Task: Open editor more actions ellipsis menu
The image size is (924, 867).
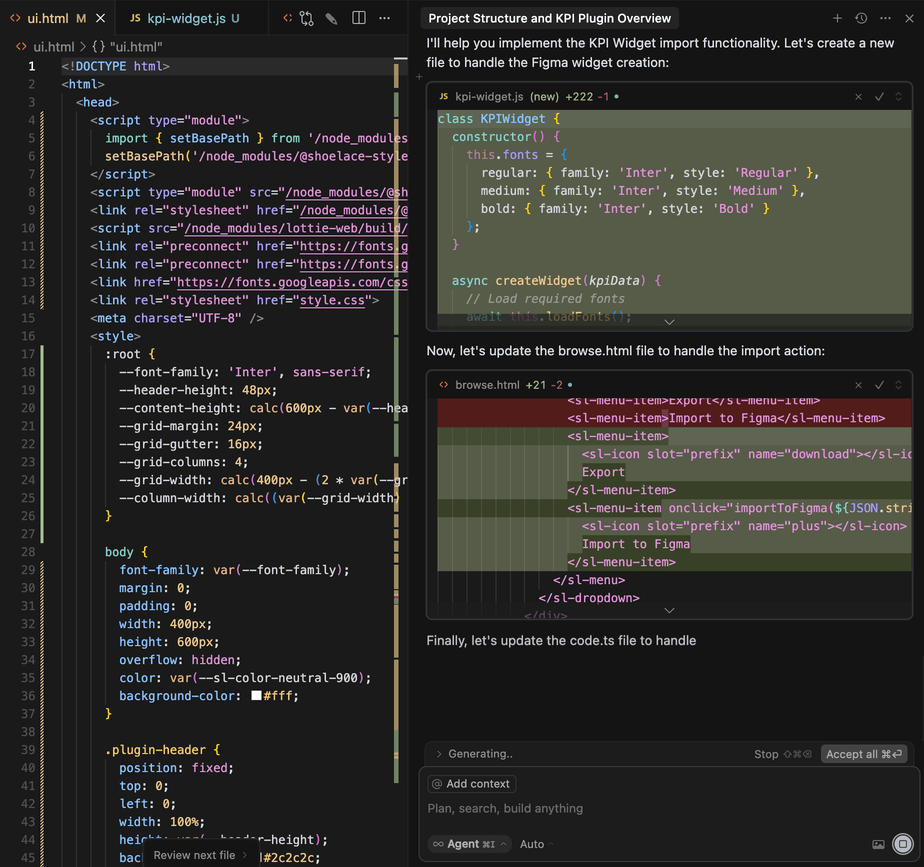Action: tap(384, 18)
